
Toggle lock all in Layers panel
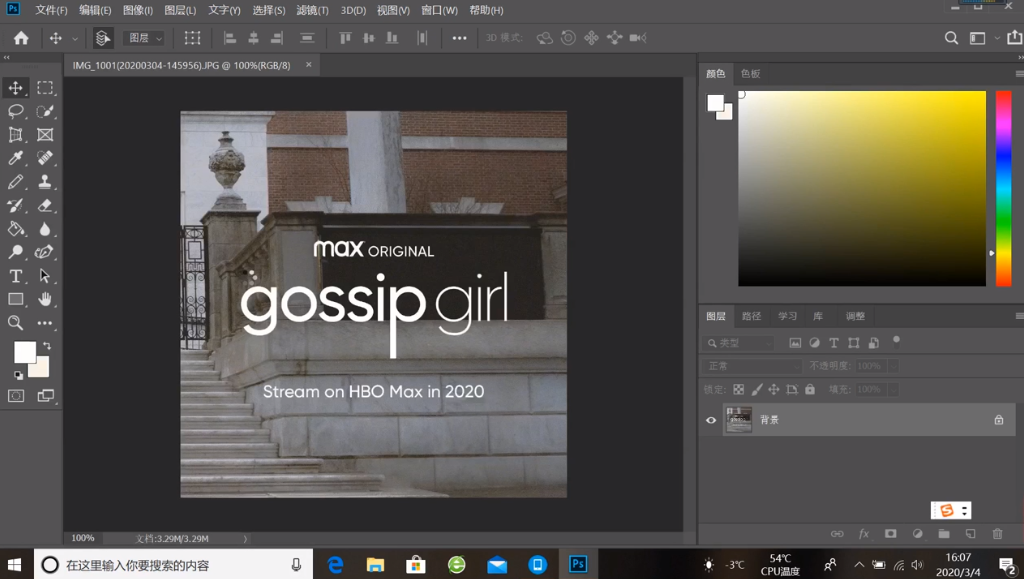(810, 389)
